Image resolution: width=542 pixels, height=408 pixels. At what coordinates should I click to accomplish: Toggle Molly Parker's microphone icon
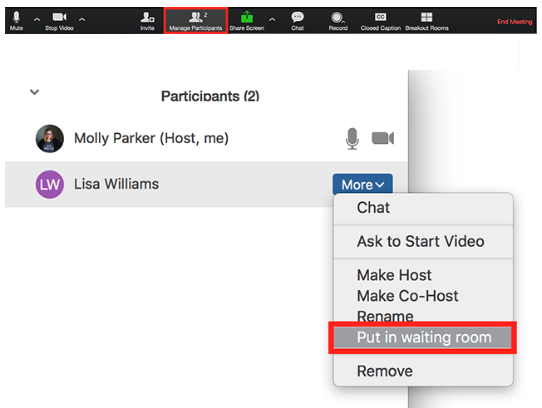coord(352,138)
